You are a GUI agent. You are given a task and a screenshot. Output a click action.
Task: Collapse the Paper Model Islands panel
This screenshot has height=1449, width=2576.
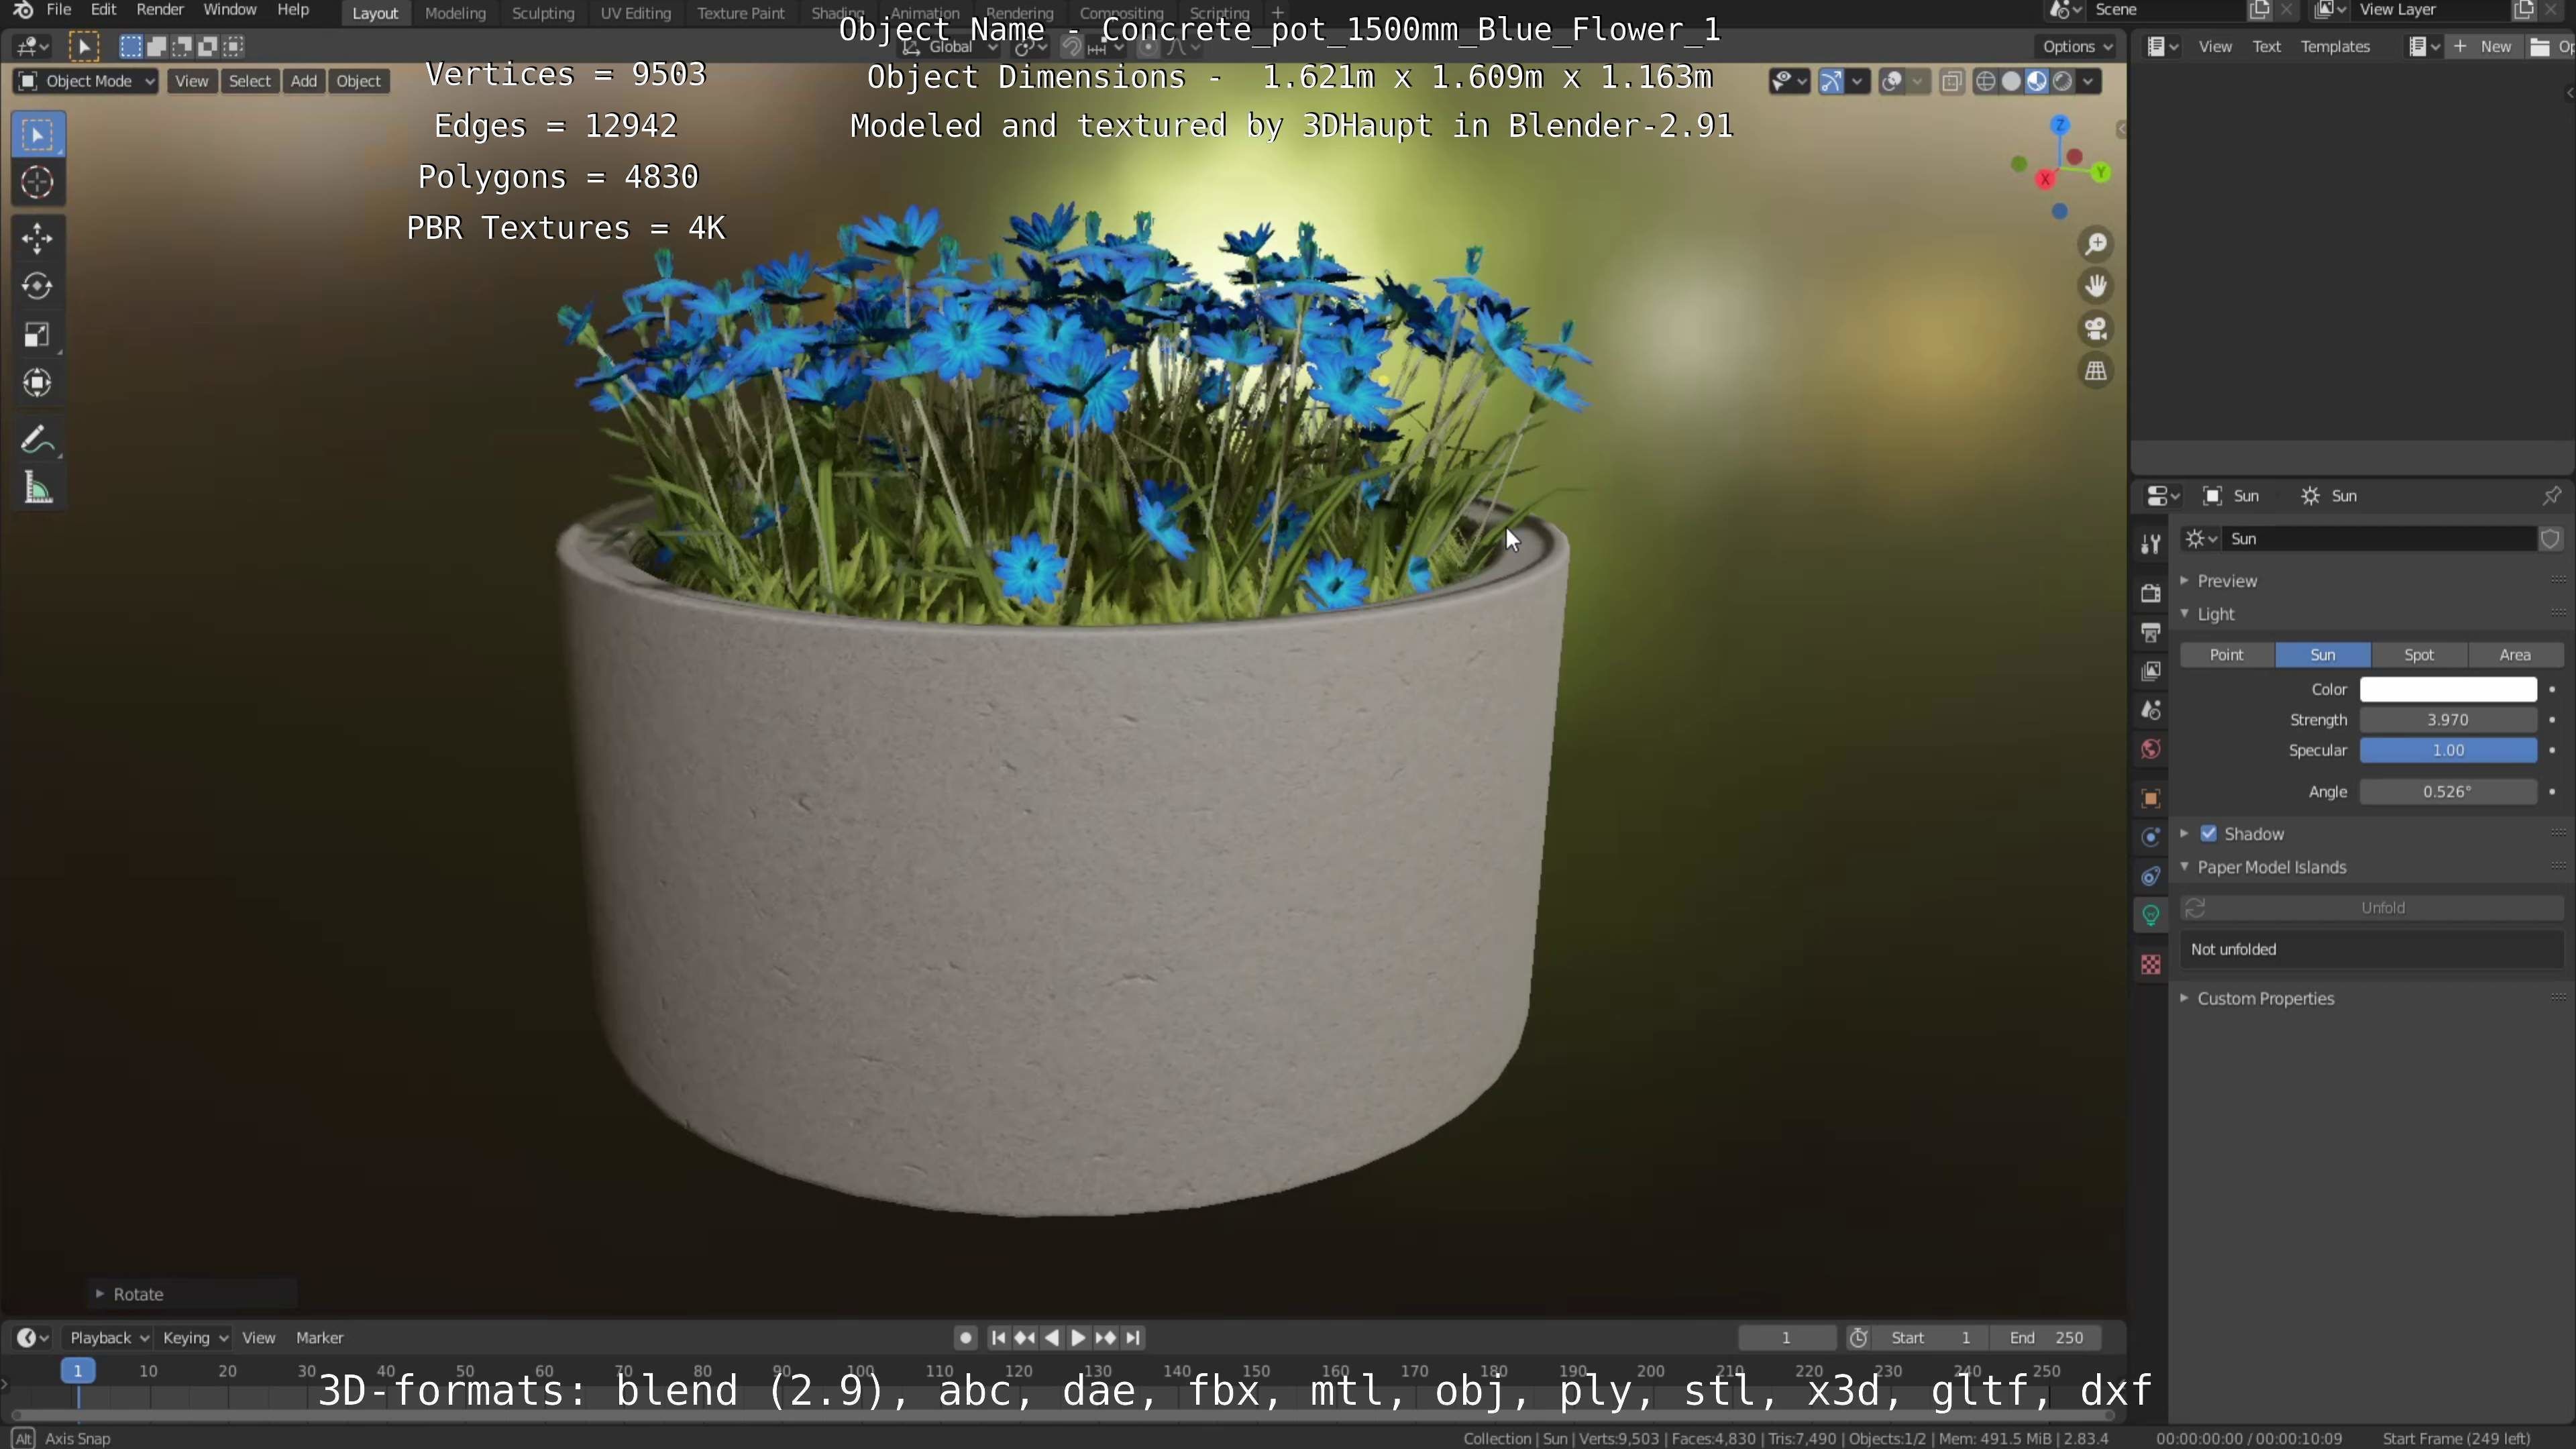2271,867
